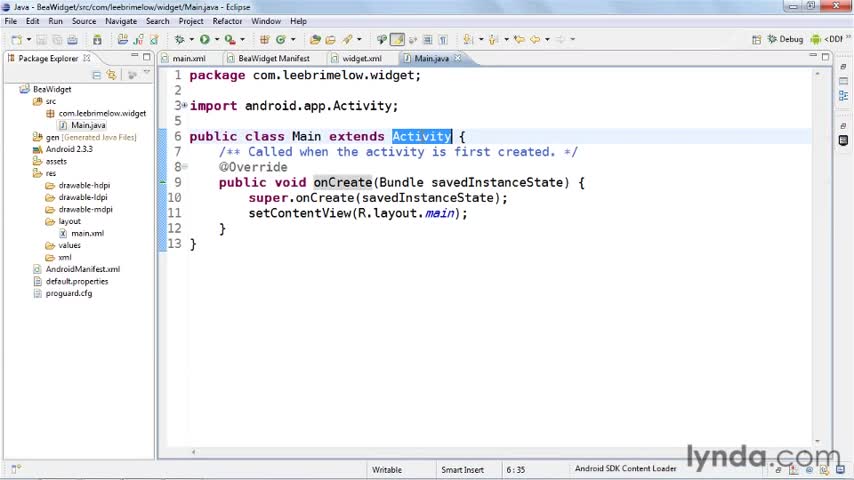Image resolution: width=854 pixels, height=480 pixels.
Task: Click the New Android project icon
Action: (x=123, y=40)
